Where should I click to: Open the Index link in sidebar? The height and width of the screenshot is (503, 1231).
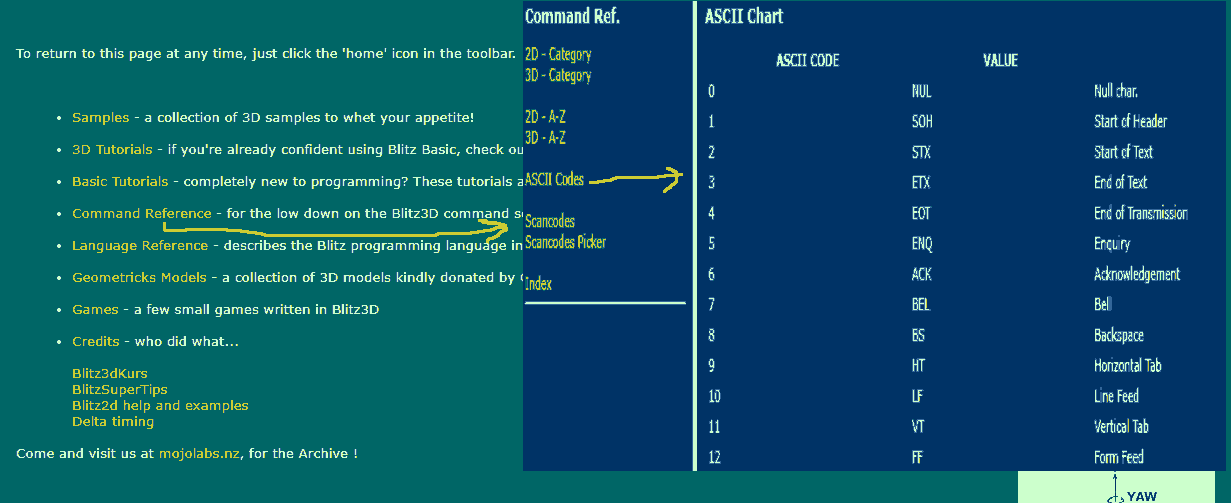pos(538,284)
